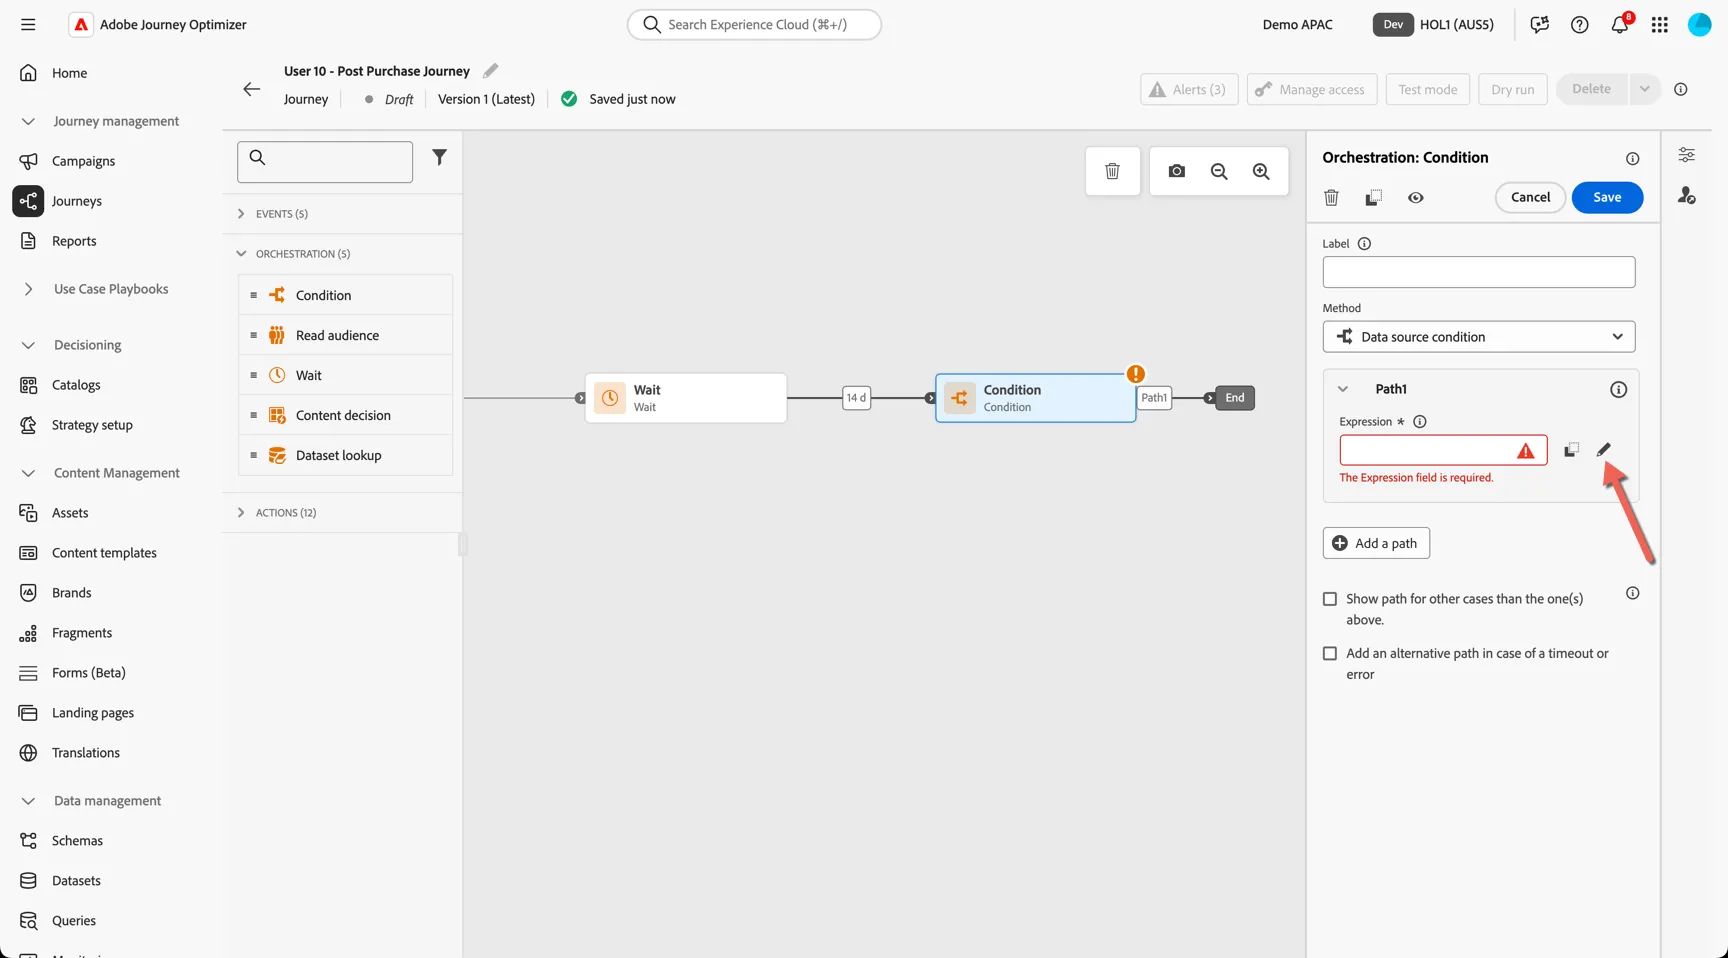Open the hamburger navigation menu
1728x958 pixels.
(28, 24)
